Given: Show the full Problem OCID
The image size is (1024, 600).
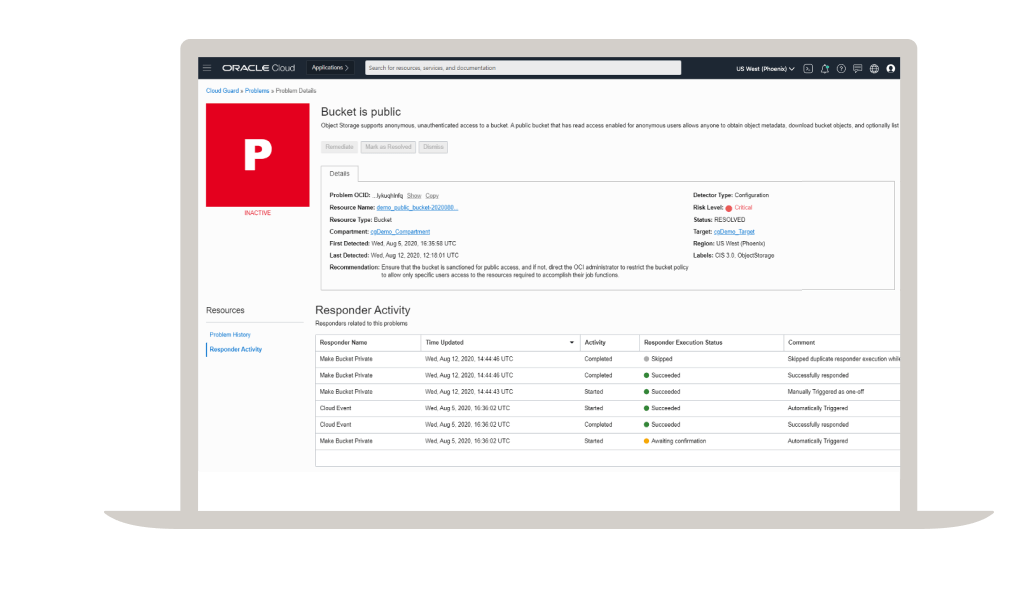Looking at the screenshot, I should [414, 195].
